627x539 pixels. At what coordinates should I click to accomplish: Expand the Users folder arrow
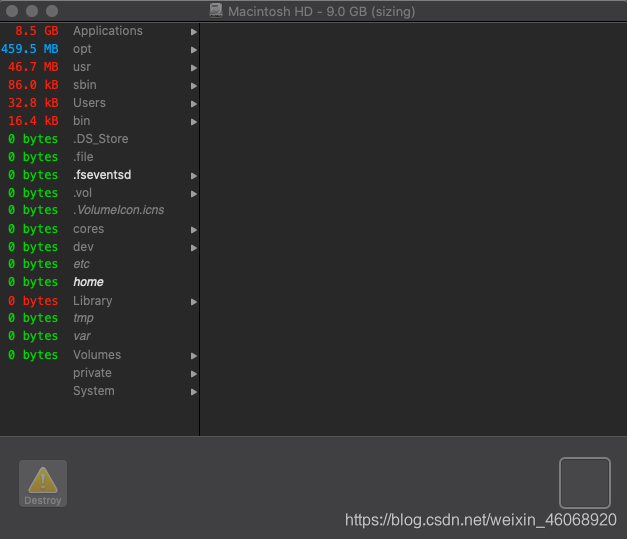click(x=194, y=104)
